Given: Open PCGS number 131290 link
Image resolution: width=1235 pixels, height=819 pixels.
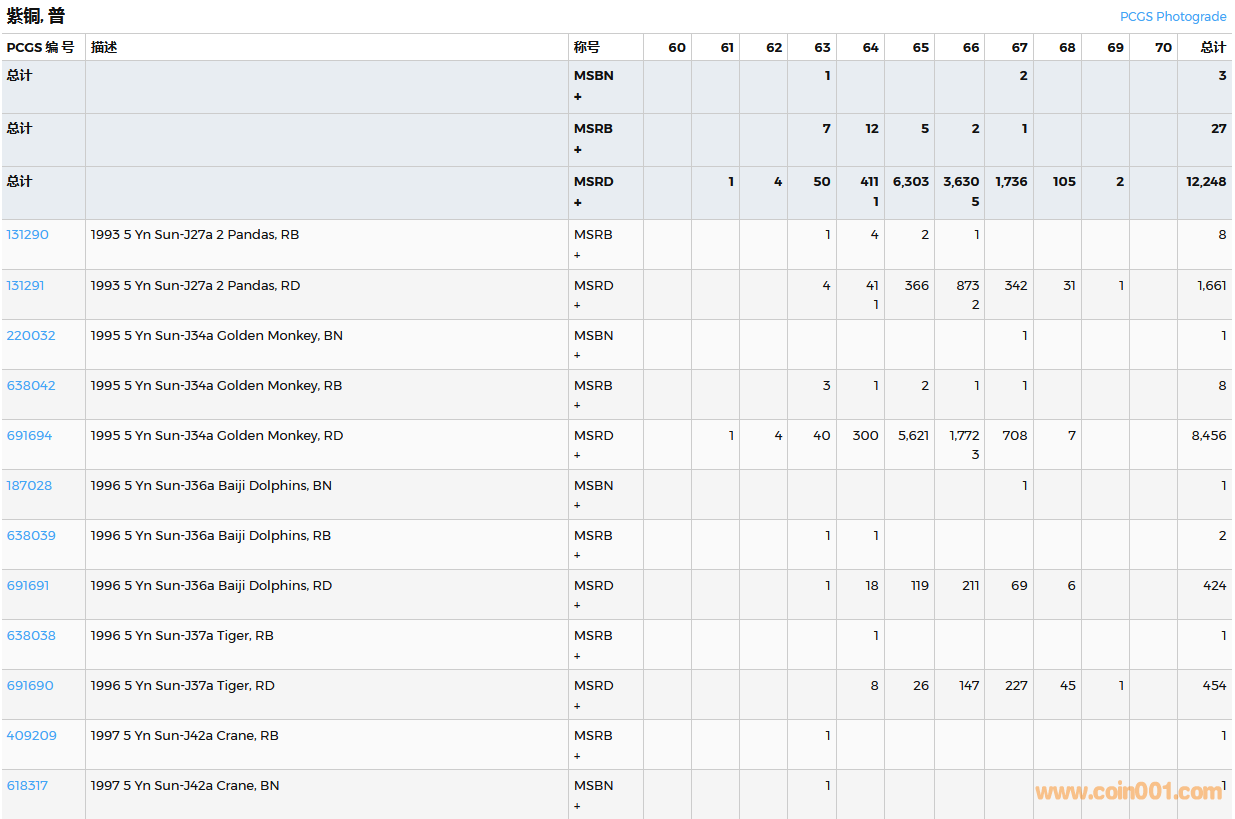Looking at the screenshot, I should [28, 235].
